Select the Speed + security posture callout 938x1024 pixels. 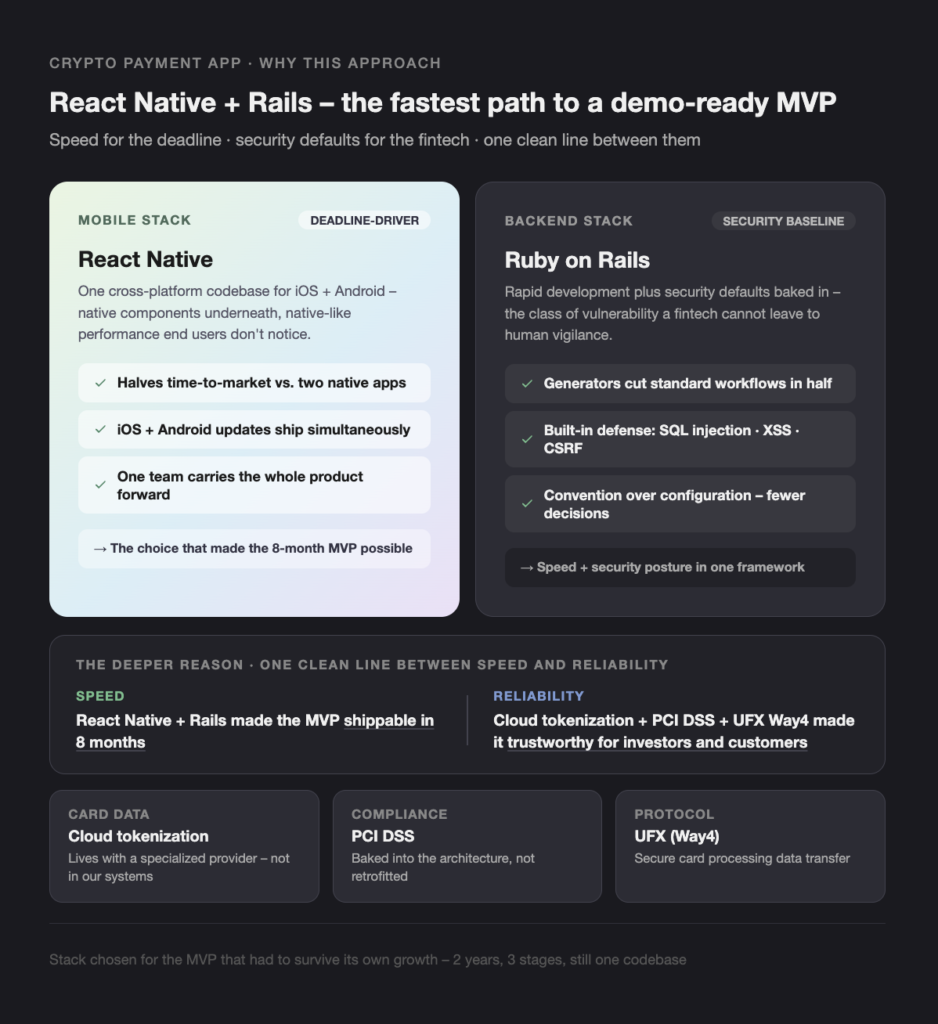pyautogui.click(x=680, y=567)
